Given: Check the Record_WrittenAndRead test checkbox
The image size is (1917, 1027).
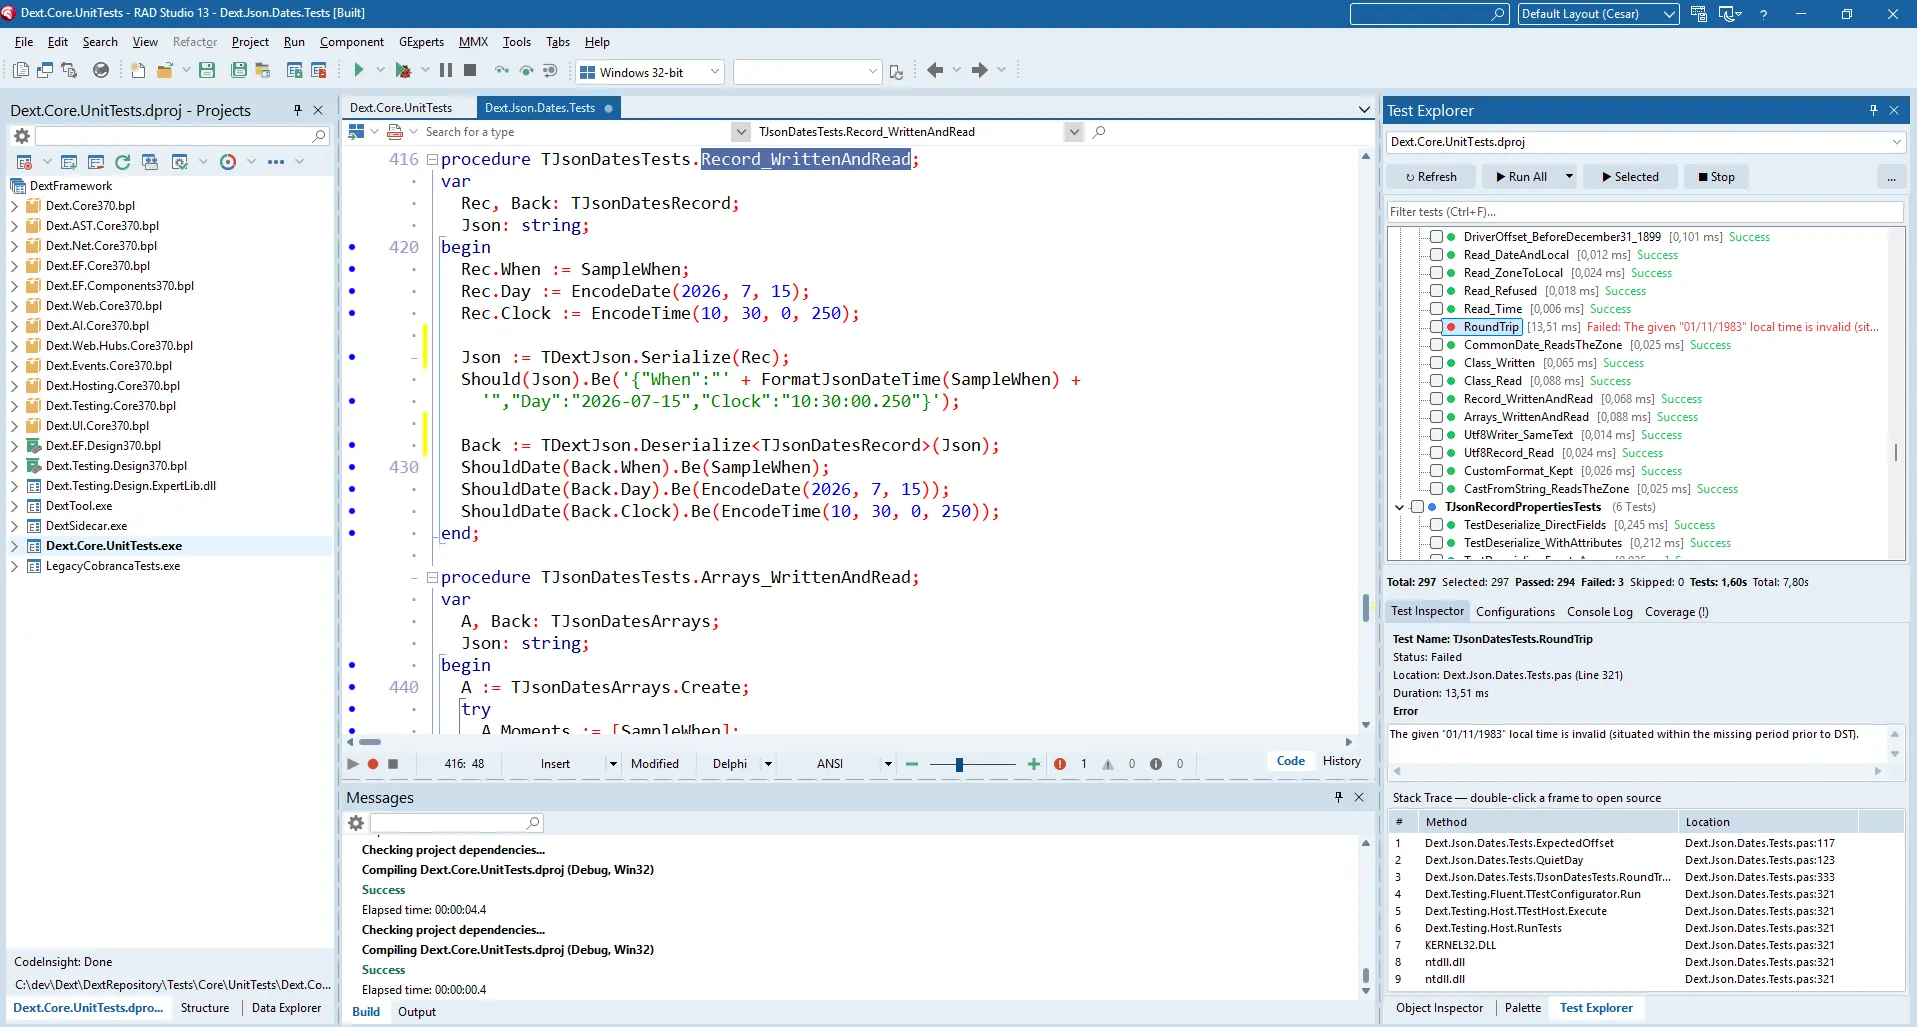Looking at the screenshot, I should [x=1436, y=399].
